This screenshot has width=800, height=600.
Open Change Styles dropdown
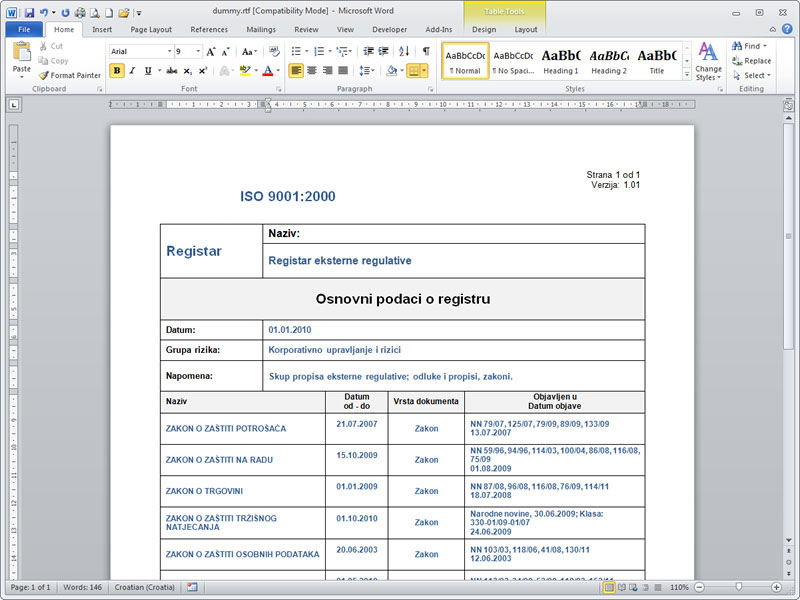(x=708, y=61)
